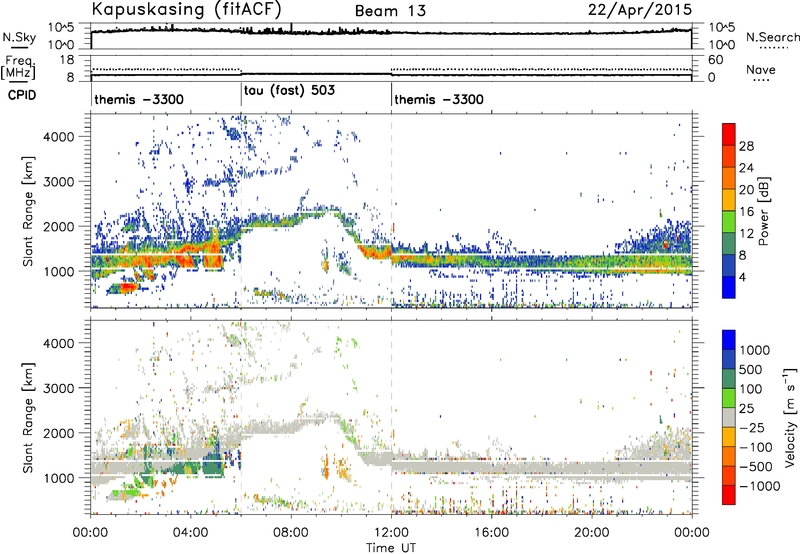Screen dimensions: 800x554
Task: Click the date '22/Apr/2015'
Action: [640, 9]
